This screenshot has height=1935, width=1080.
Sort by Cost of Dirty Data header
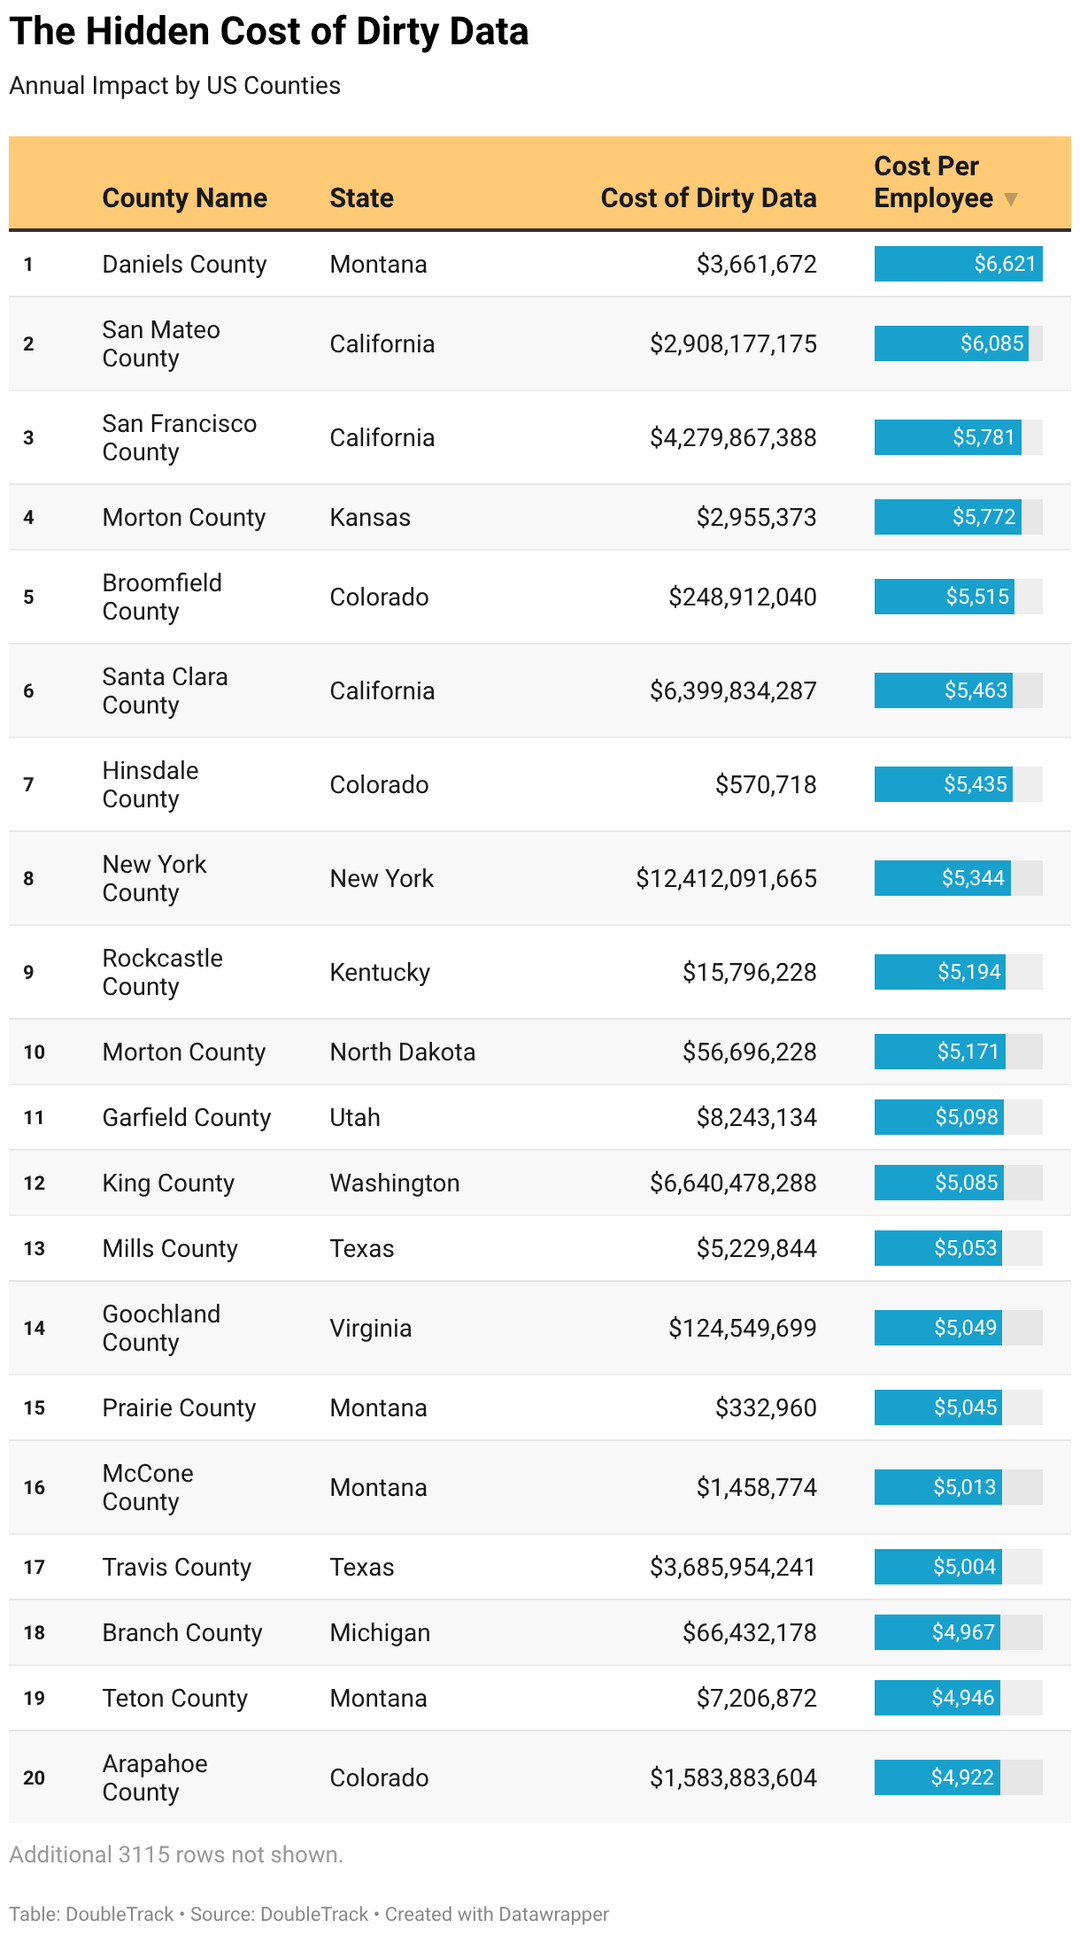tap(708, 198)
